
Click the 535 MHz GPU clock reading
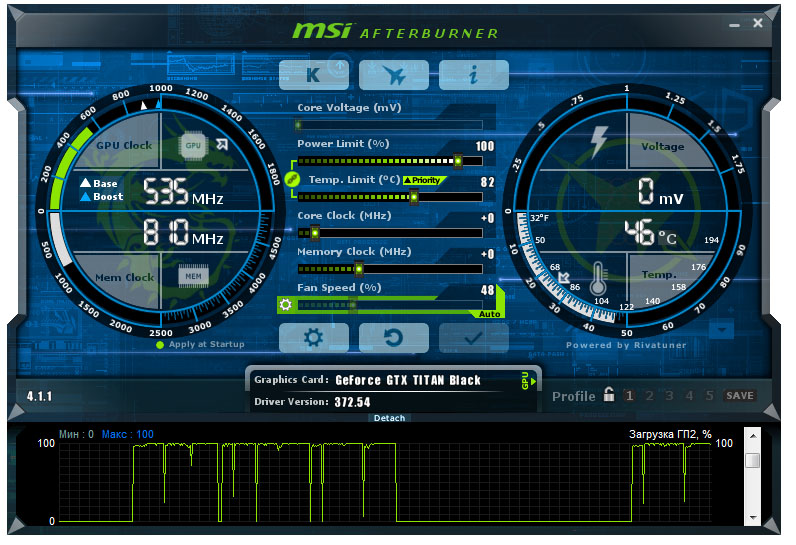tap(183, 192)
